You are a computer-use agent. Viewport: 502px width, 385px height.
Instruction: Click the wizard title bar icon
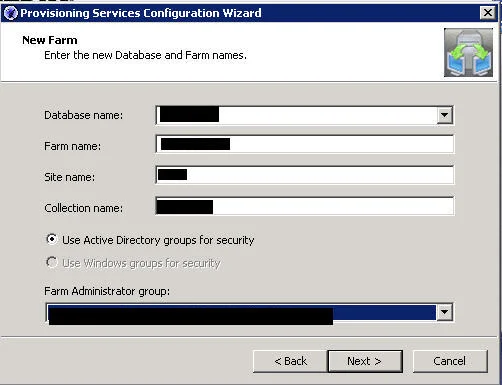point(10,13)
